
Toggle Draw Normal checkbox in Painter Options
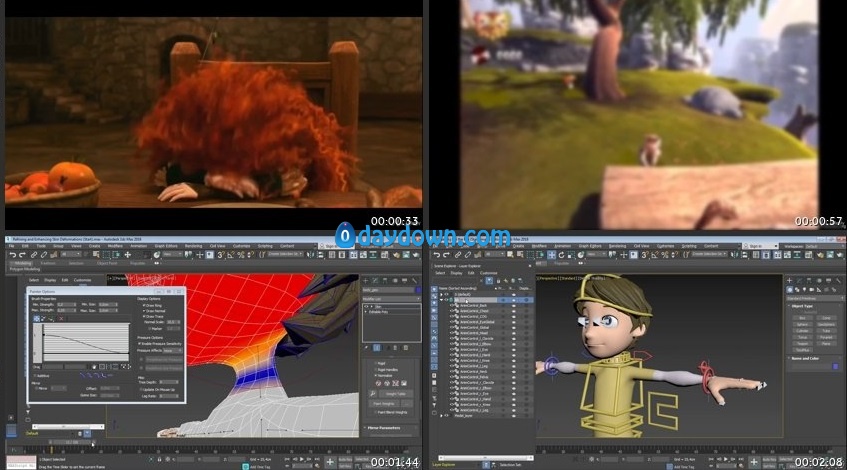tap(144, 311)
